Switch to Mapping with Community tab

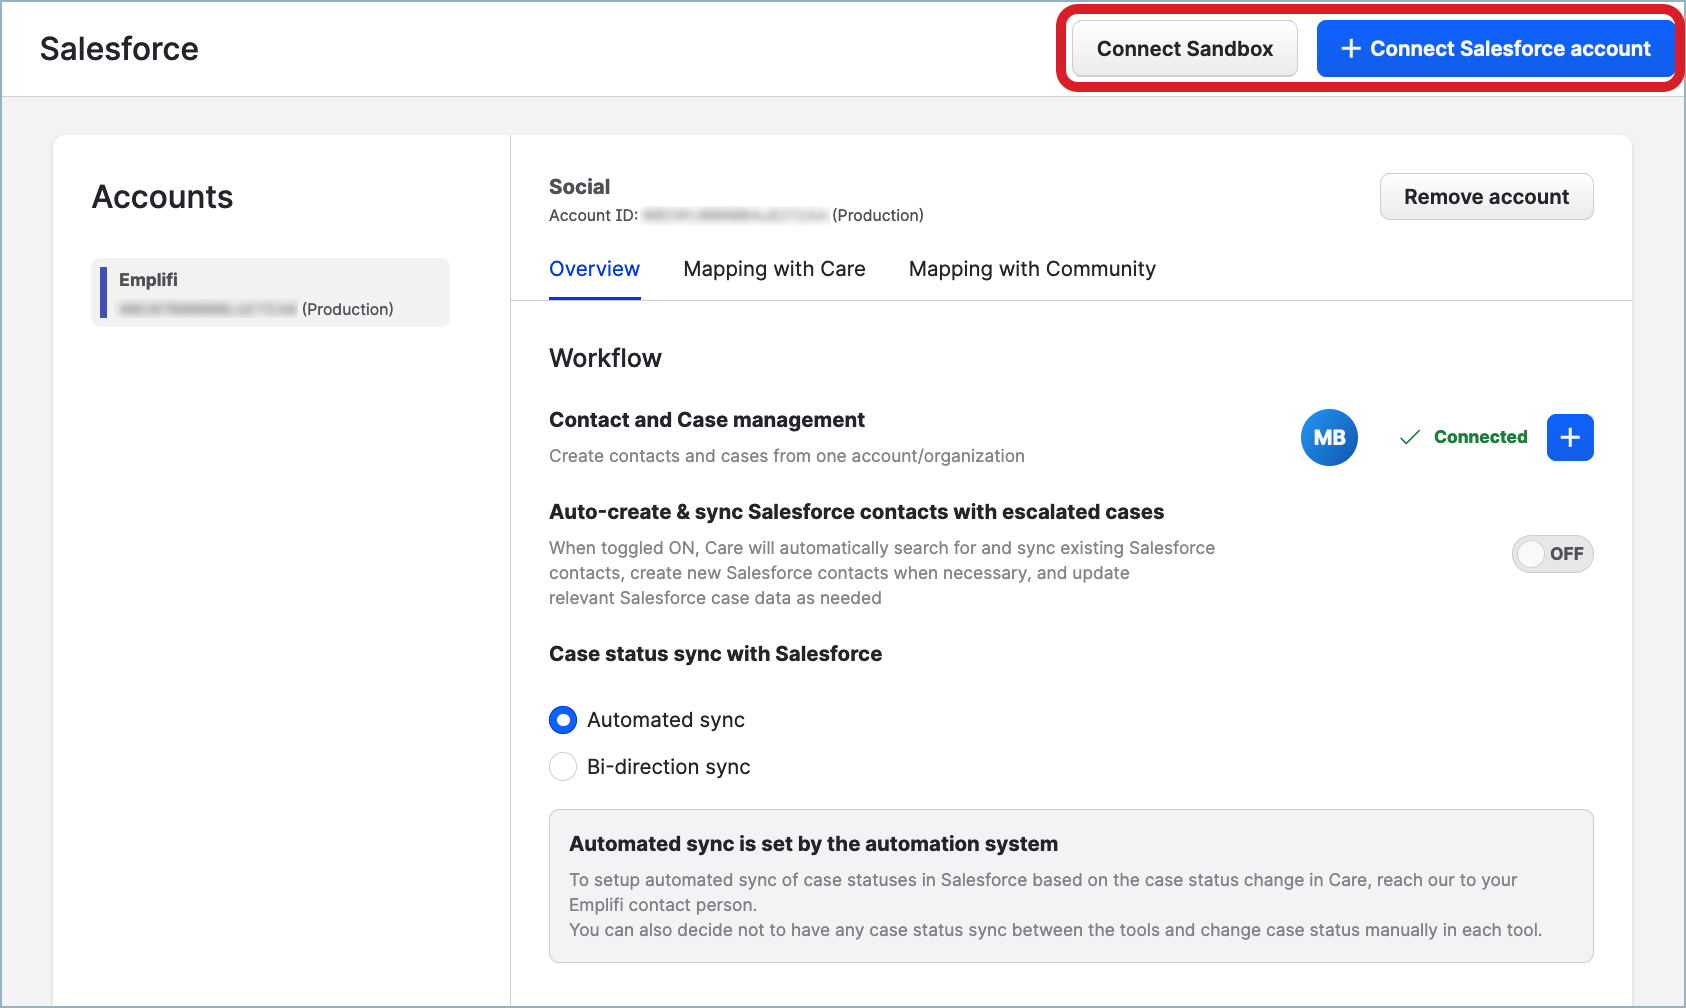(1032, 269)
